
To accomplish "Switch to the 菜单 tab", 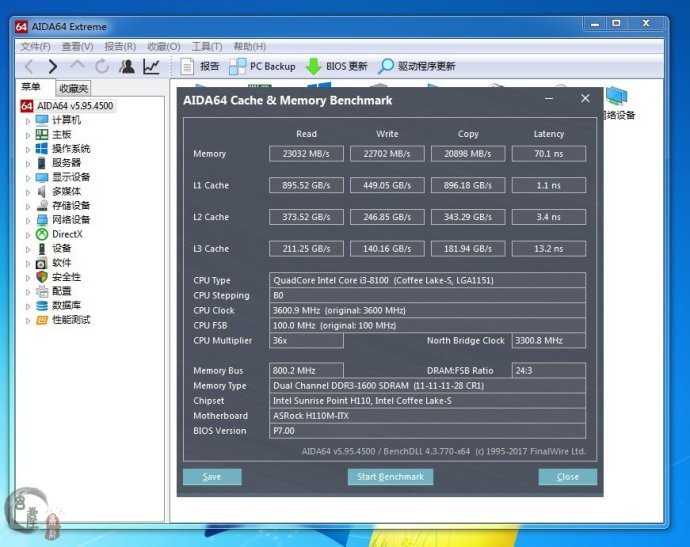I will point(31,87).
